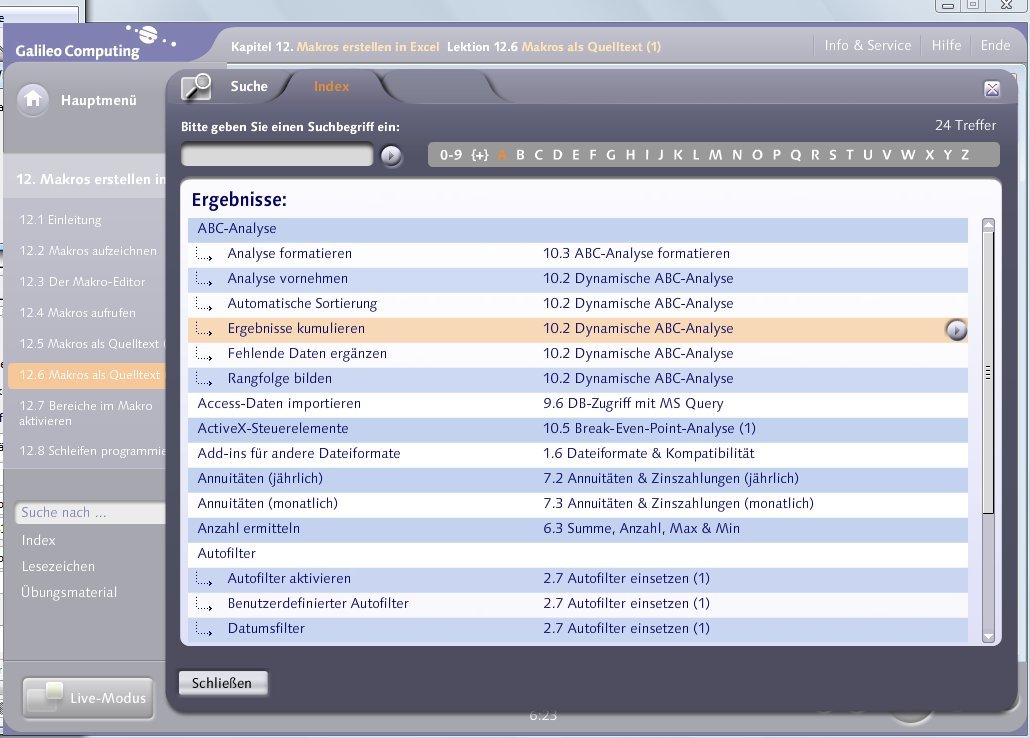
Task: Select 'Rangfolge bilden' result row
Action: 577,379
